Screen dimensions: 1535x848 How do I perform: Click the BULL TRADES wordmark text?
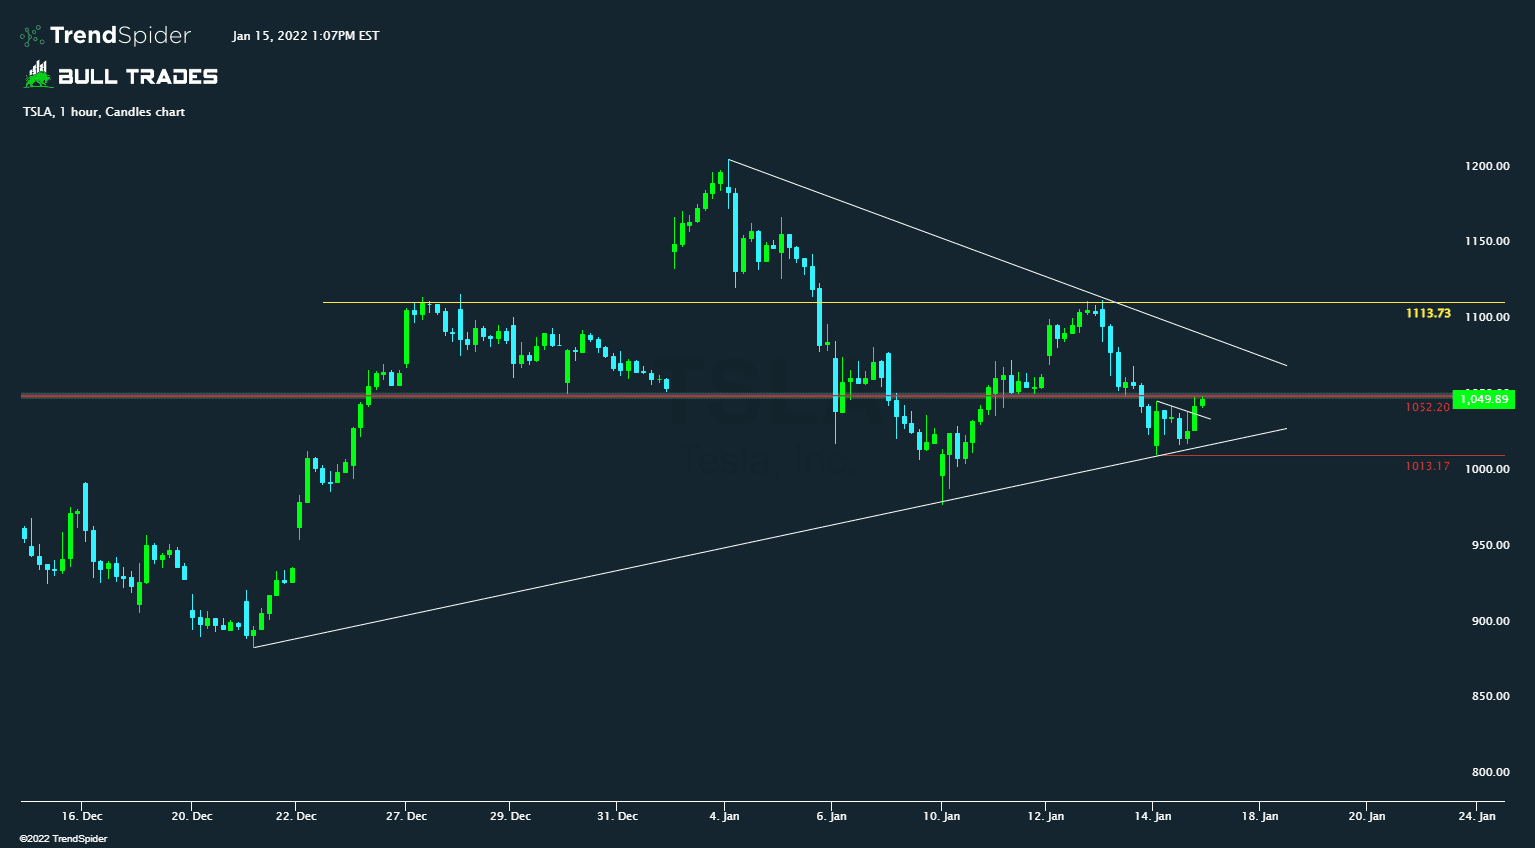(x=138, y=75)
